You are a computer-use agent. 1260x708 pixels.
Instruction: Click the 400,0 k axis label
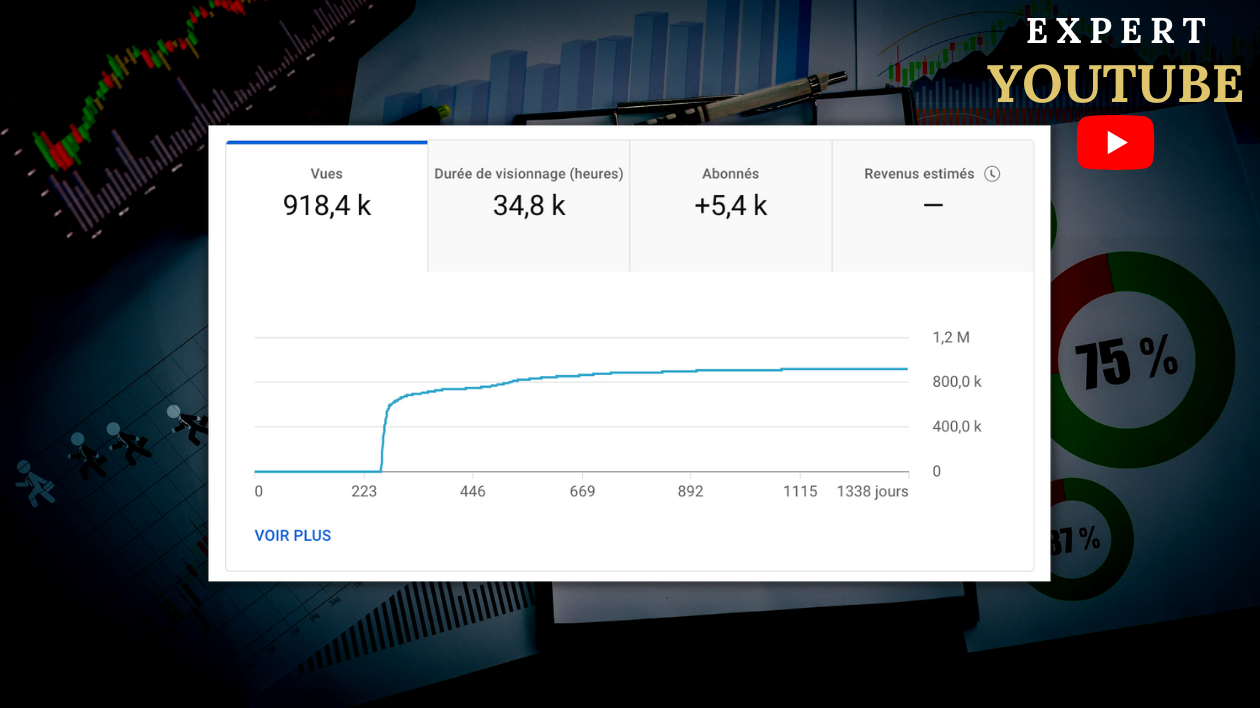click(957, 427)
